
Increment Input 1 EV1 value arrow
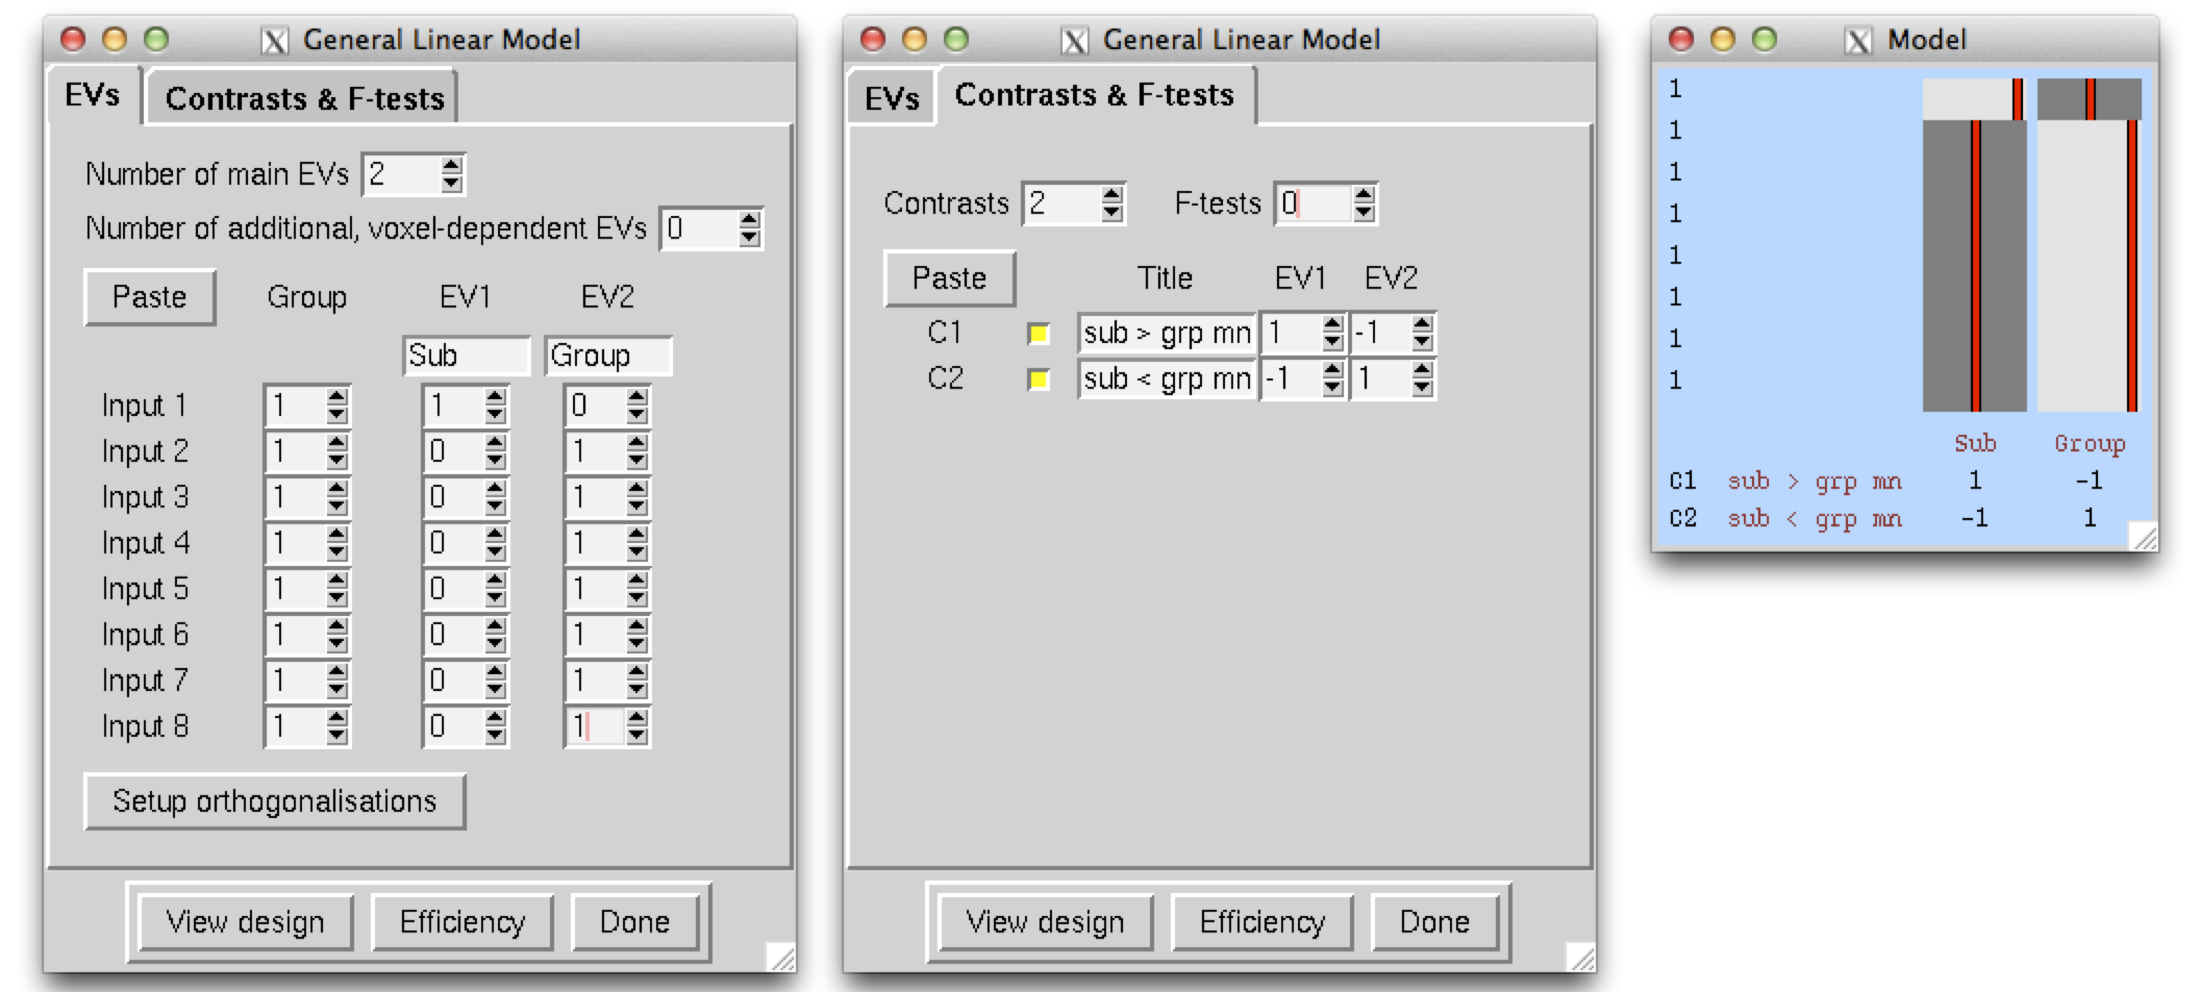(x=495, y=397)
